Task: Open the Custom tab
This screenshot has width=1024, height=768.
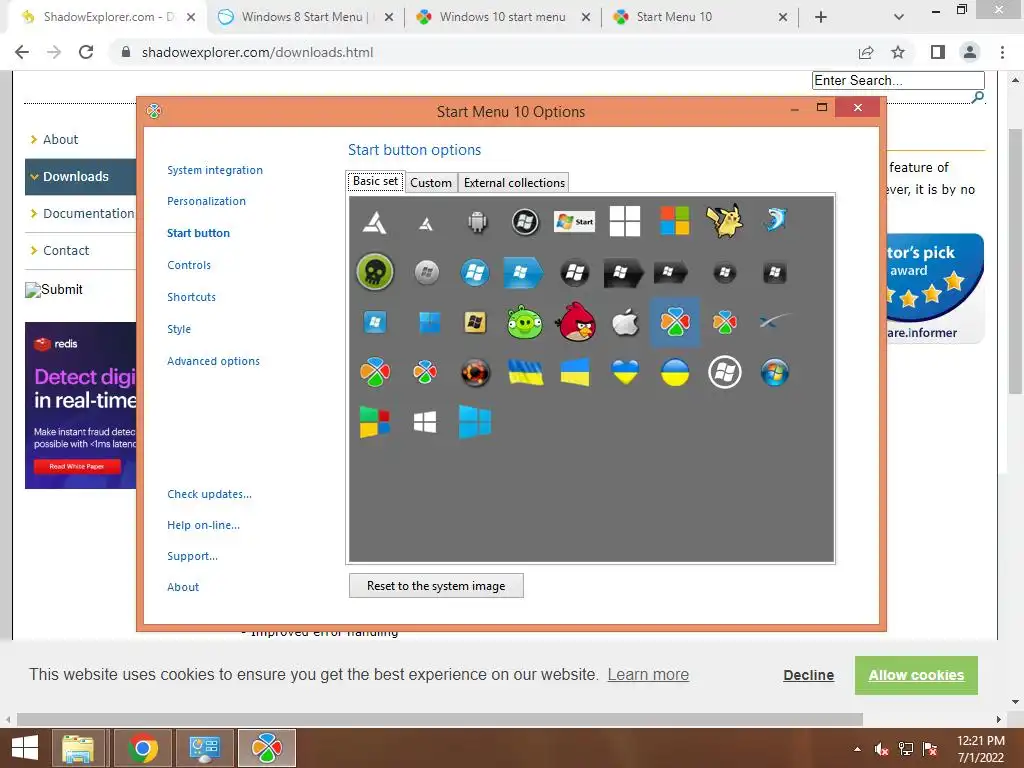Action: pyautogui.click(x=431, y=183)
